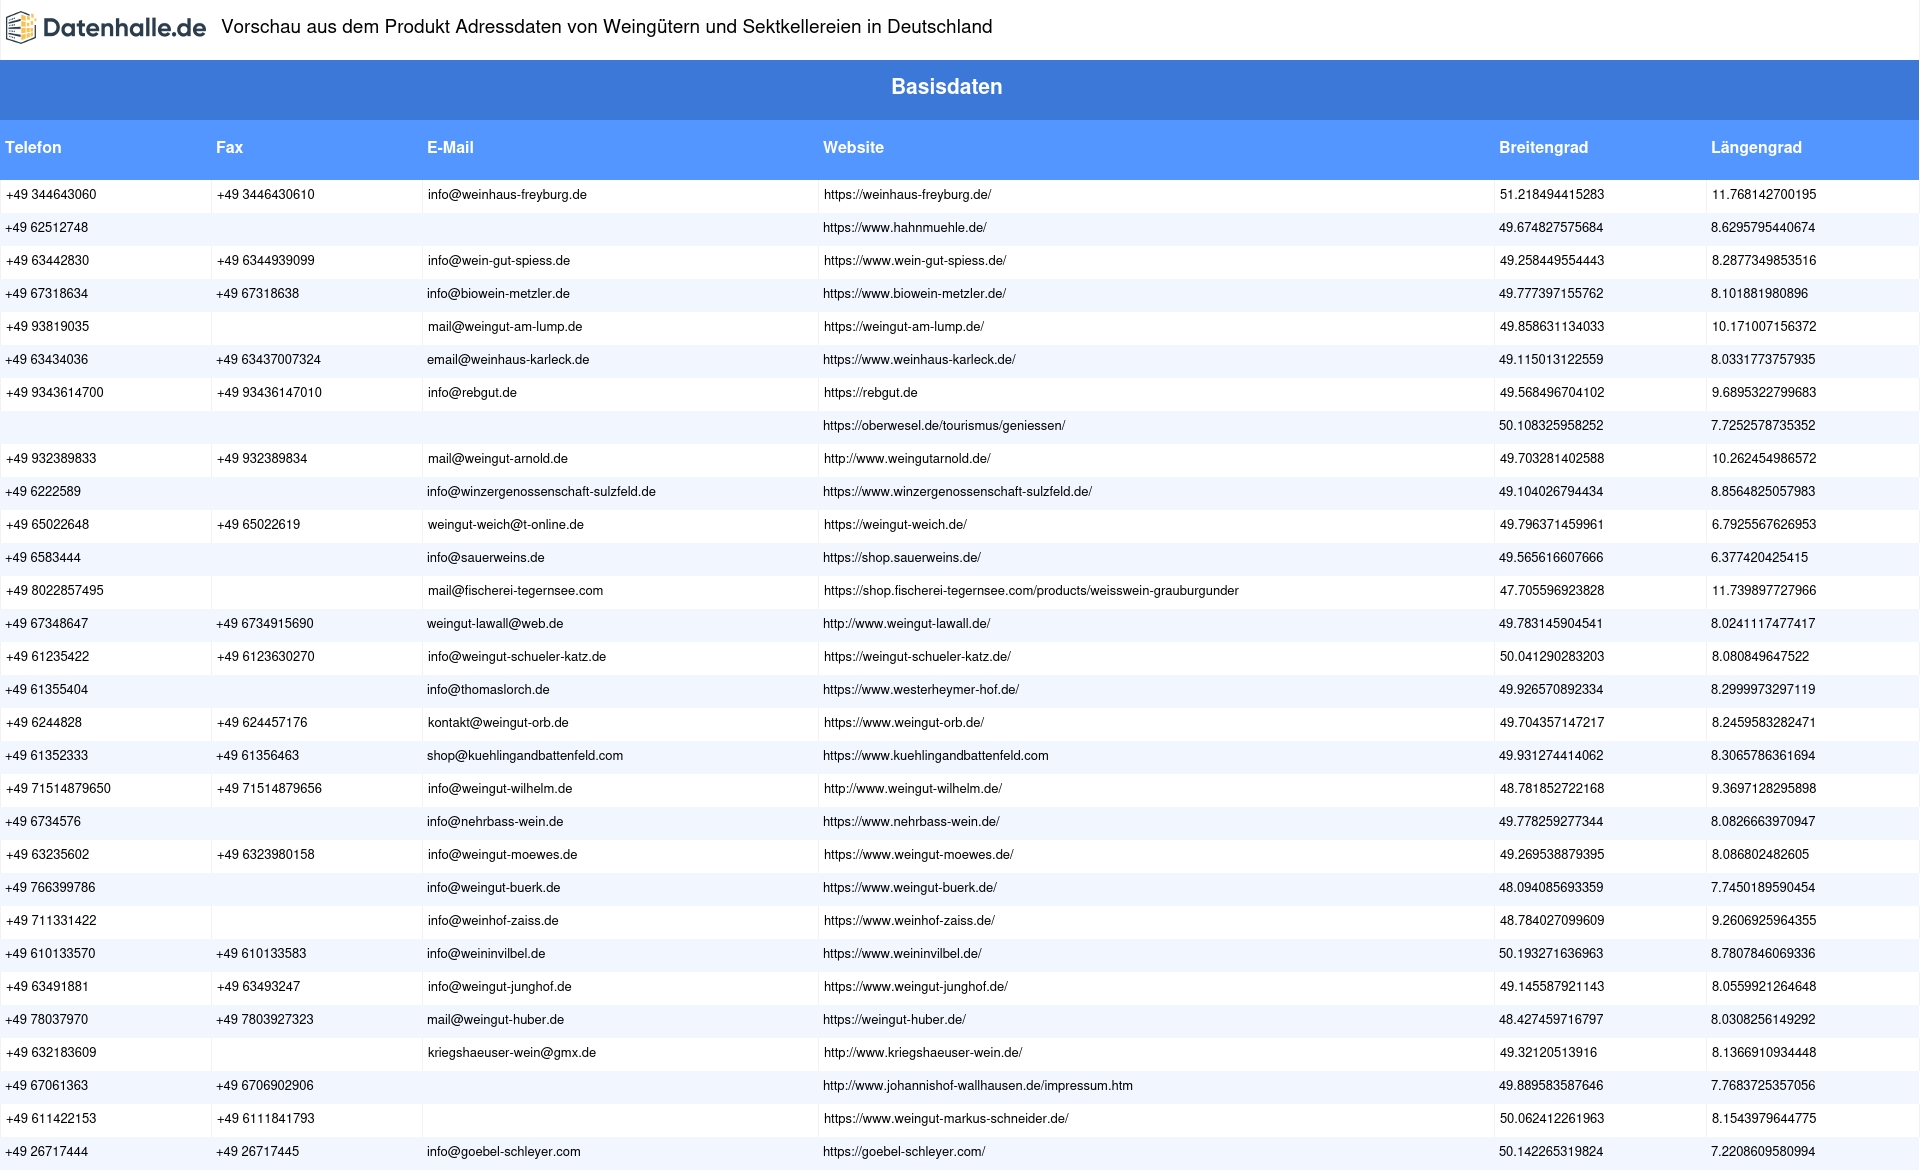Open the https://www.biowein-metzler.de/ link

[914, 294]
